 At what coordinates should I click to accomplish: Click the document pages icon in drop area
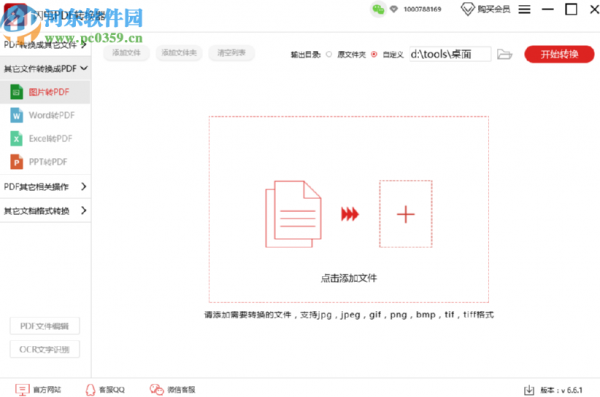[293, 214]
